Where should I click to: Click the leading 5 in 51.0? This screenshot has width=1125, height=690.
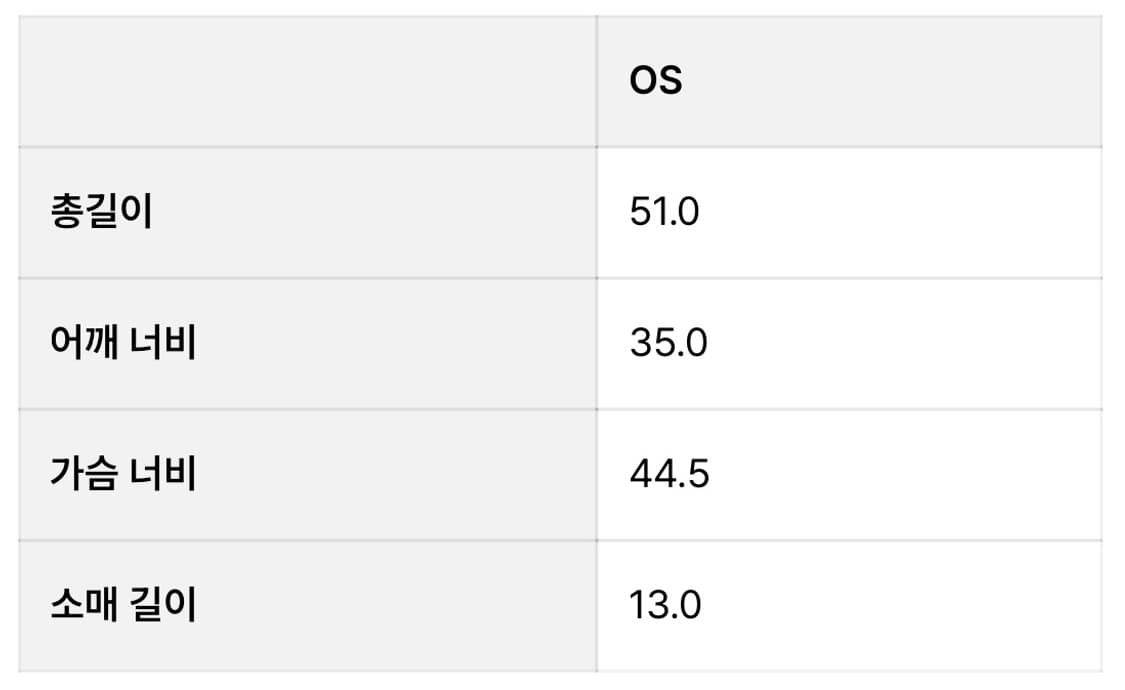(x=640, y=213)
